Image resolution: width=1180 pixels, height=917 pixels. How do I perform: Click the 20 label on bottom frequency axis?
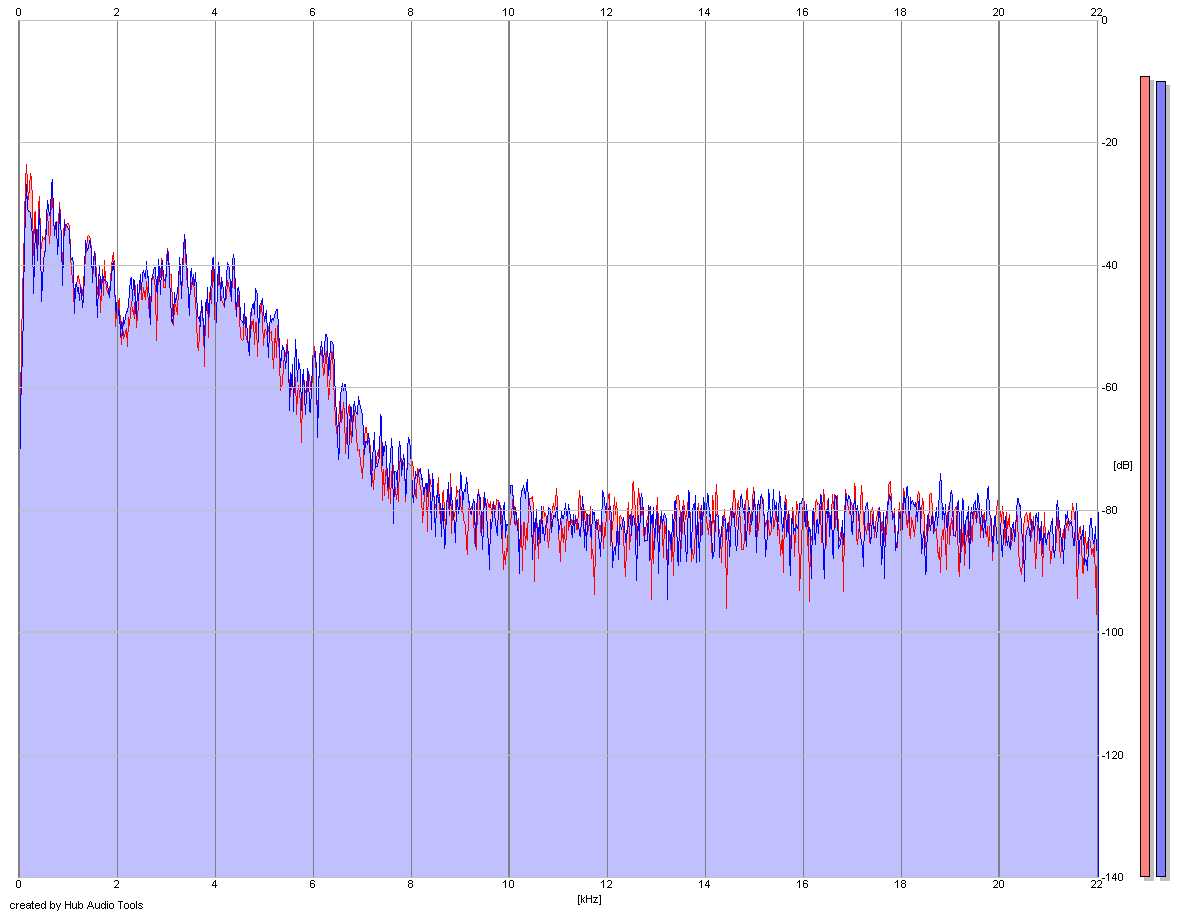[x=999, y=884]
